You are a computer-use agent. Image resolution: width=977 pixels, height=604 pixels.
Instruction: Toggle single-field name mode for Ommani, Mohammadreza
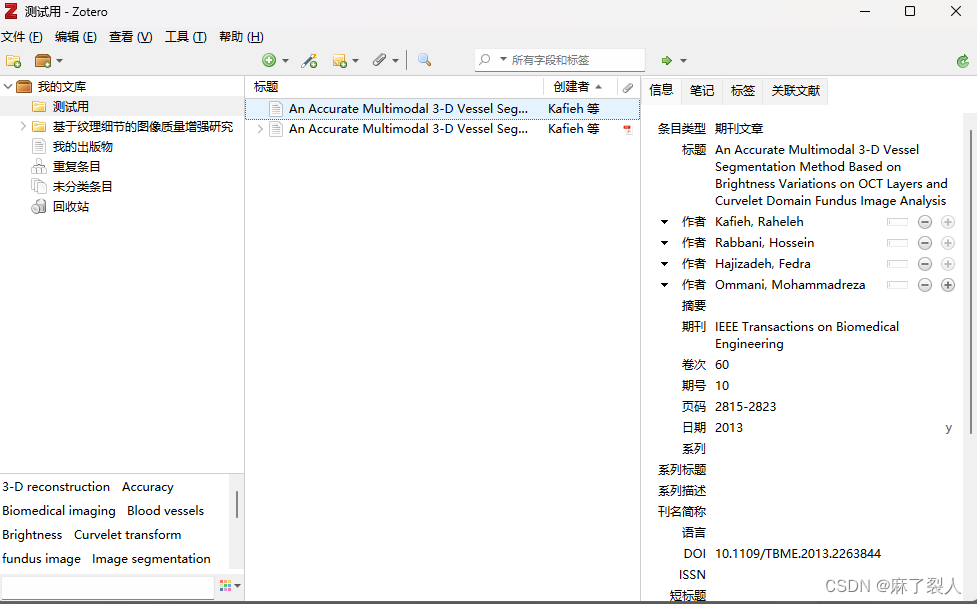pyautogui.click(x=897, y=285)
